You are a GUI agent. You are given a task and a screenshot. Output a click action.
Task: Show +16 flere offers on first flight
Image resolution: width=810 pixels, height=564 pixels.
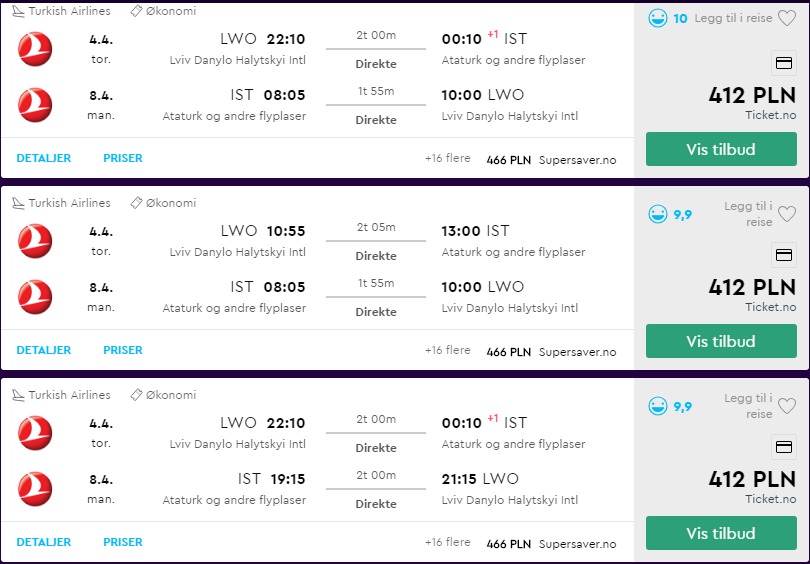(447, 159)
